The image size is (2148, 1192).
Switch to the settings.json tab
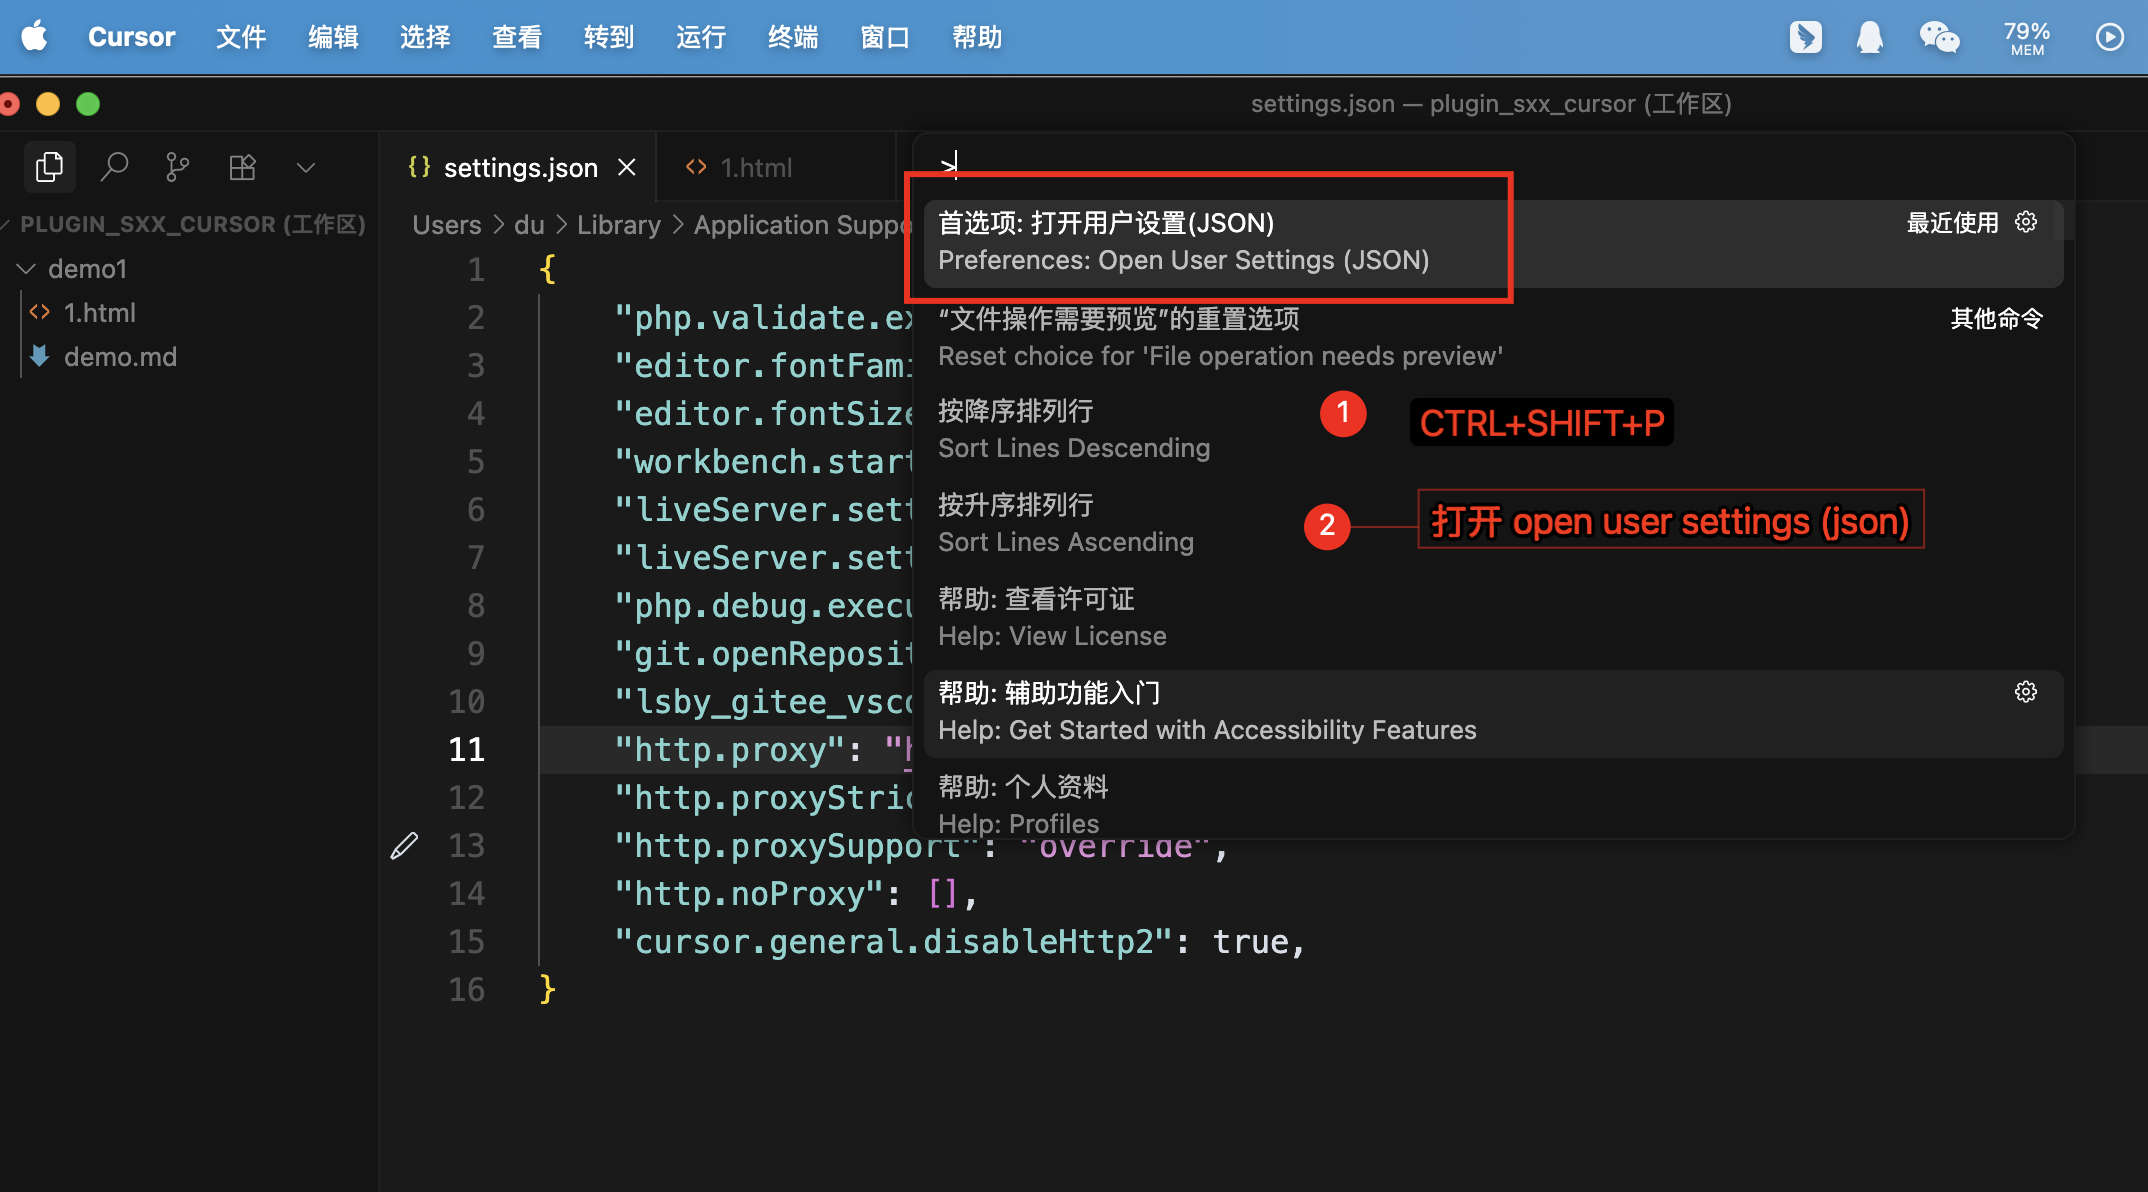pos(520,168)
